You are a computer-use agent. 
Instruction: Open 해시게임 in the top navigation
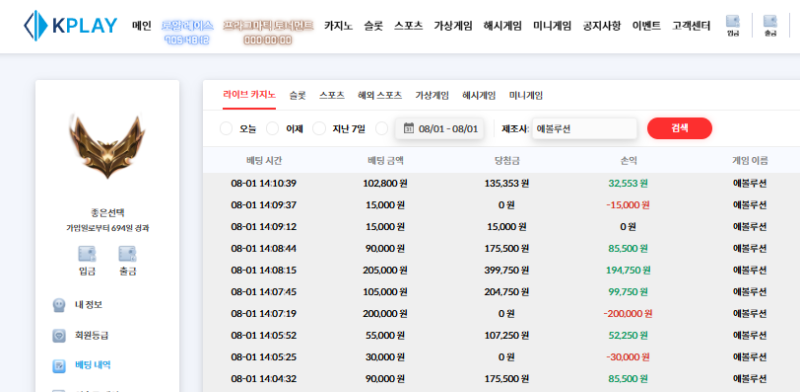coord(503,26)
